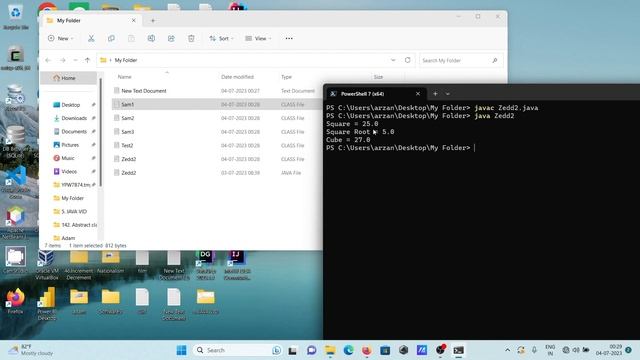Open the Visual Studio Code desktop shortcut
Viewport: 640px width, 360px height.
pyautogui.click(x=16, y=183)
